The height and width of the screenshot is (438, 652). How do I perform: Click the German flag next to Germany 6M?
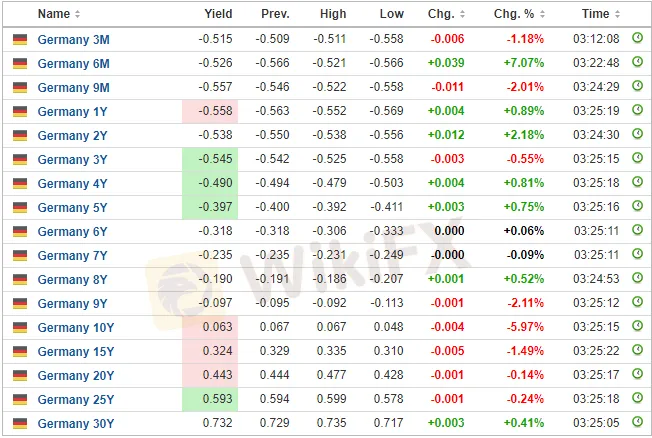(x=20, y=63)
